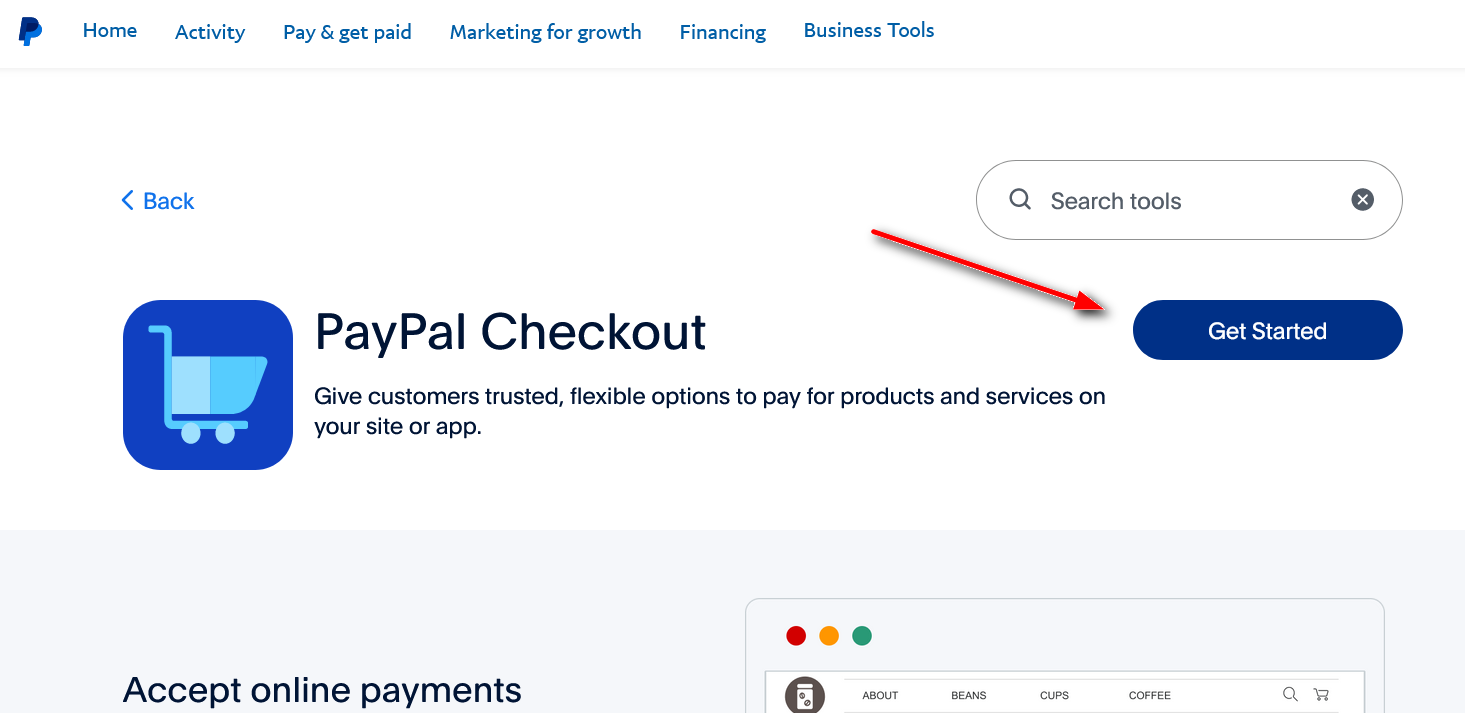The image size is (1465, 713).
Task: Click the PayPal Checkout cart icon
Action: pos(208,385)
